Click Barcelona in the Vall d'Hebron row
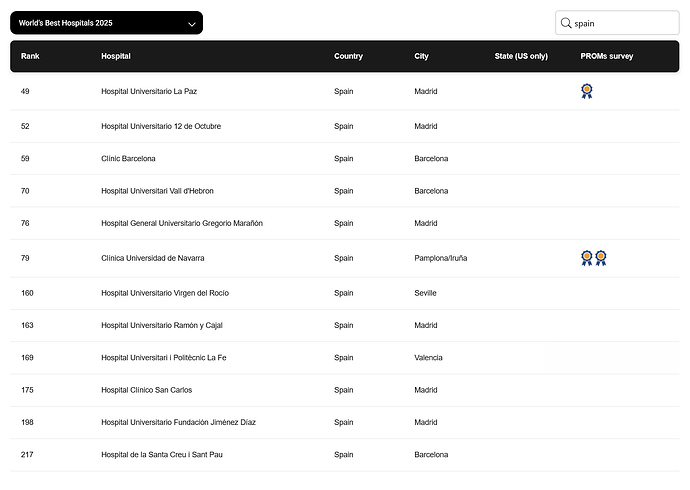Image resolution: width=690 pixels, height=490 pixels. point(431,191)
